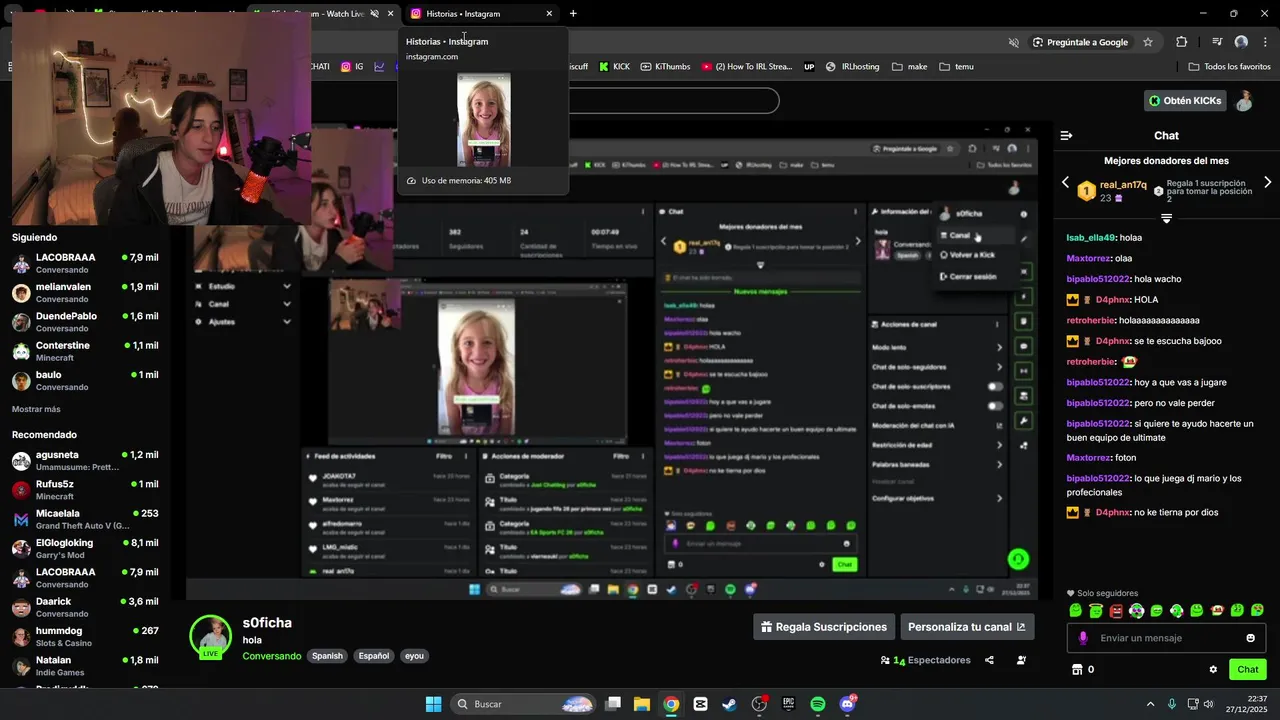Screen dimensions: 1280x720
Task: Click the Spanish tag
Action: [x=327, y=656]
